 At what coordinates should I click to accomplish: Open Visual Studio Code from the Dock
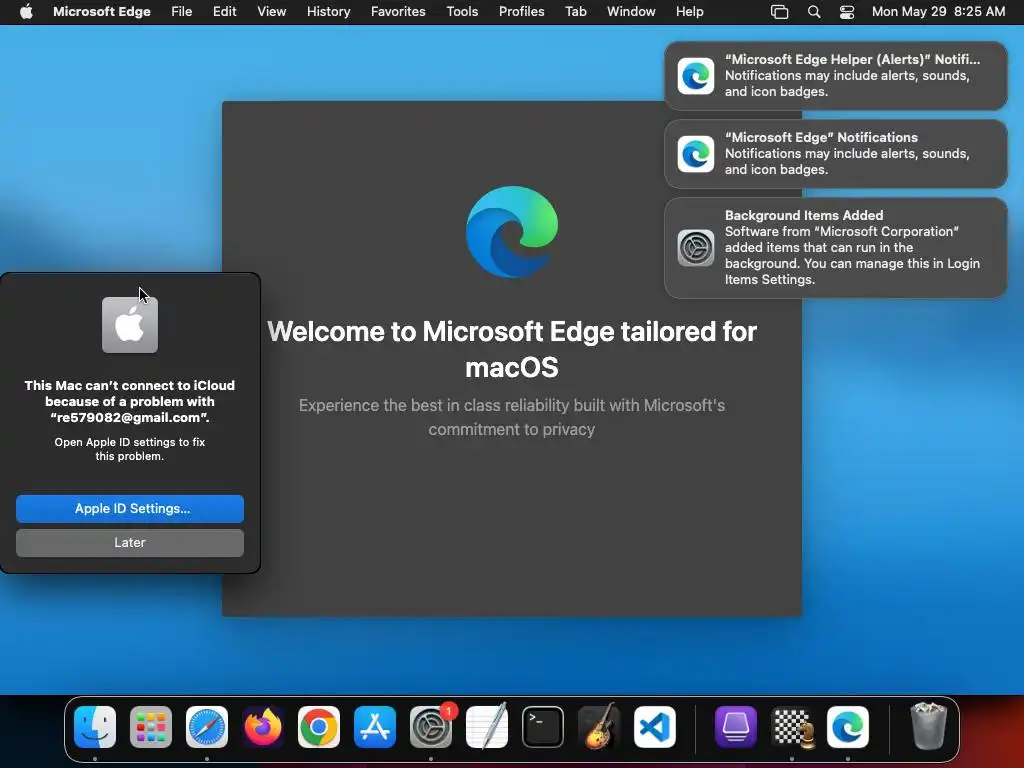[x=655, y=728]
